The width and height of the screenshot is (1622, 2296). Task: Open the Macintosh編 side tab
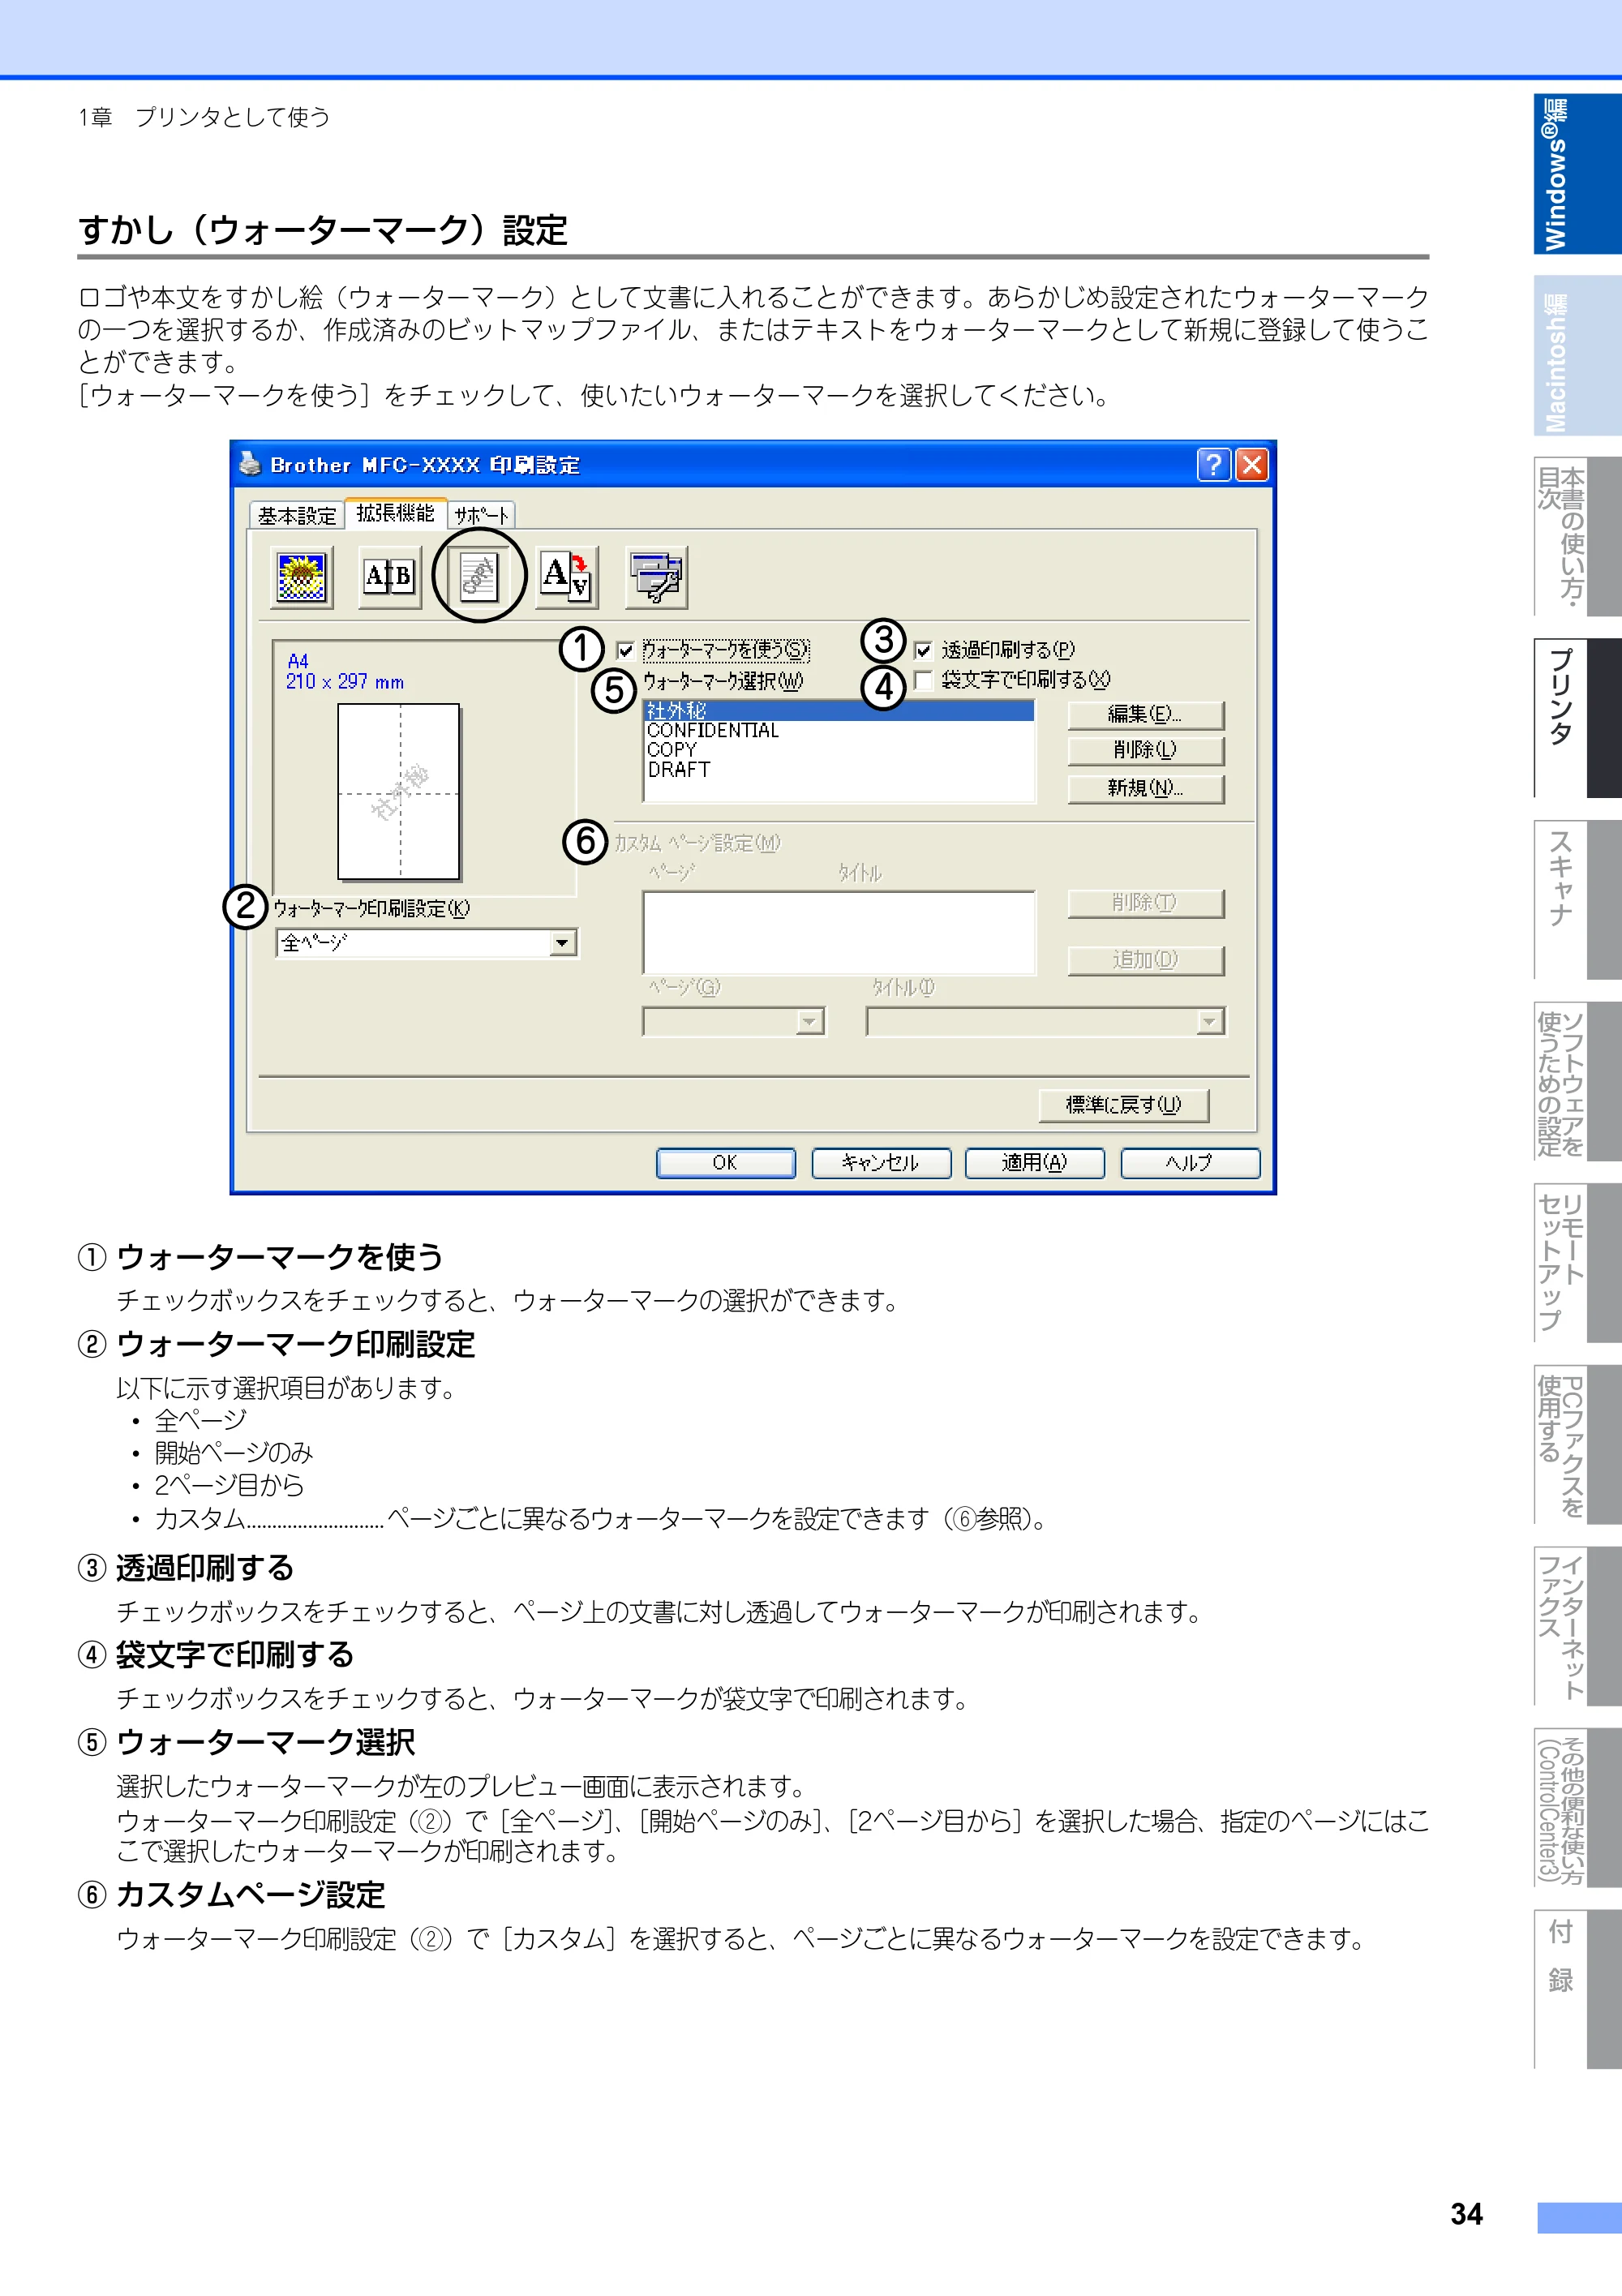1577,355
